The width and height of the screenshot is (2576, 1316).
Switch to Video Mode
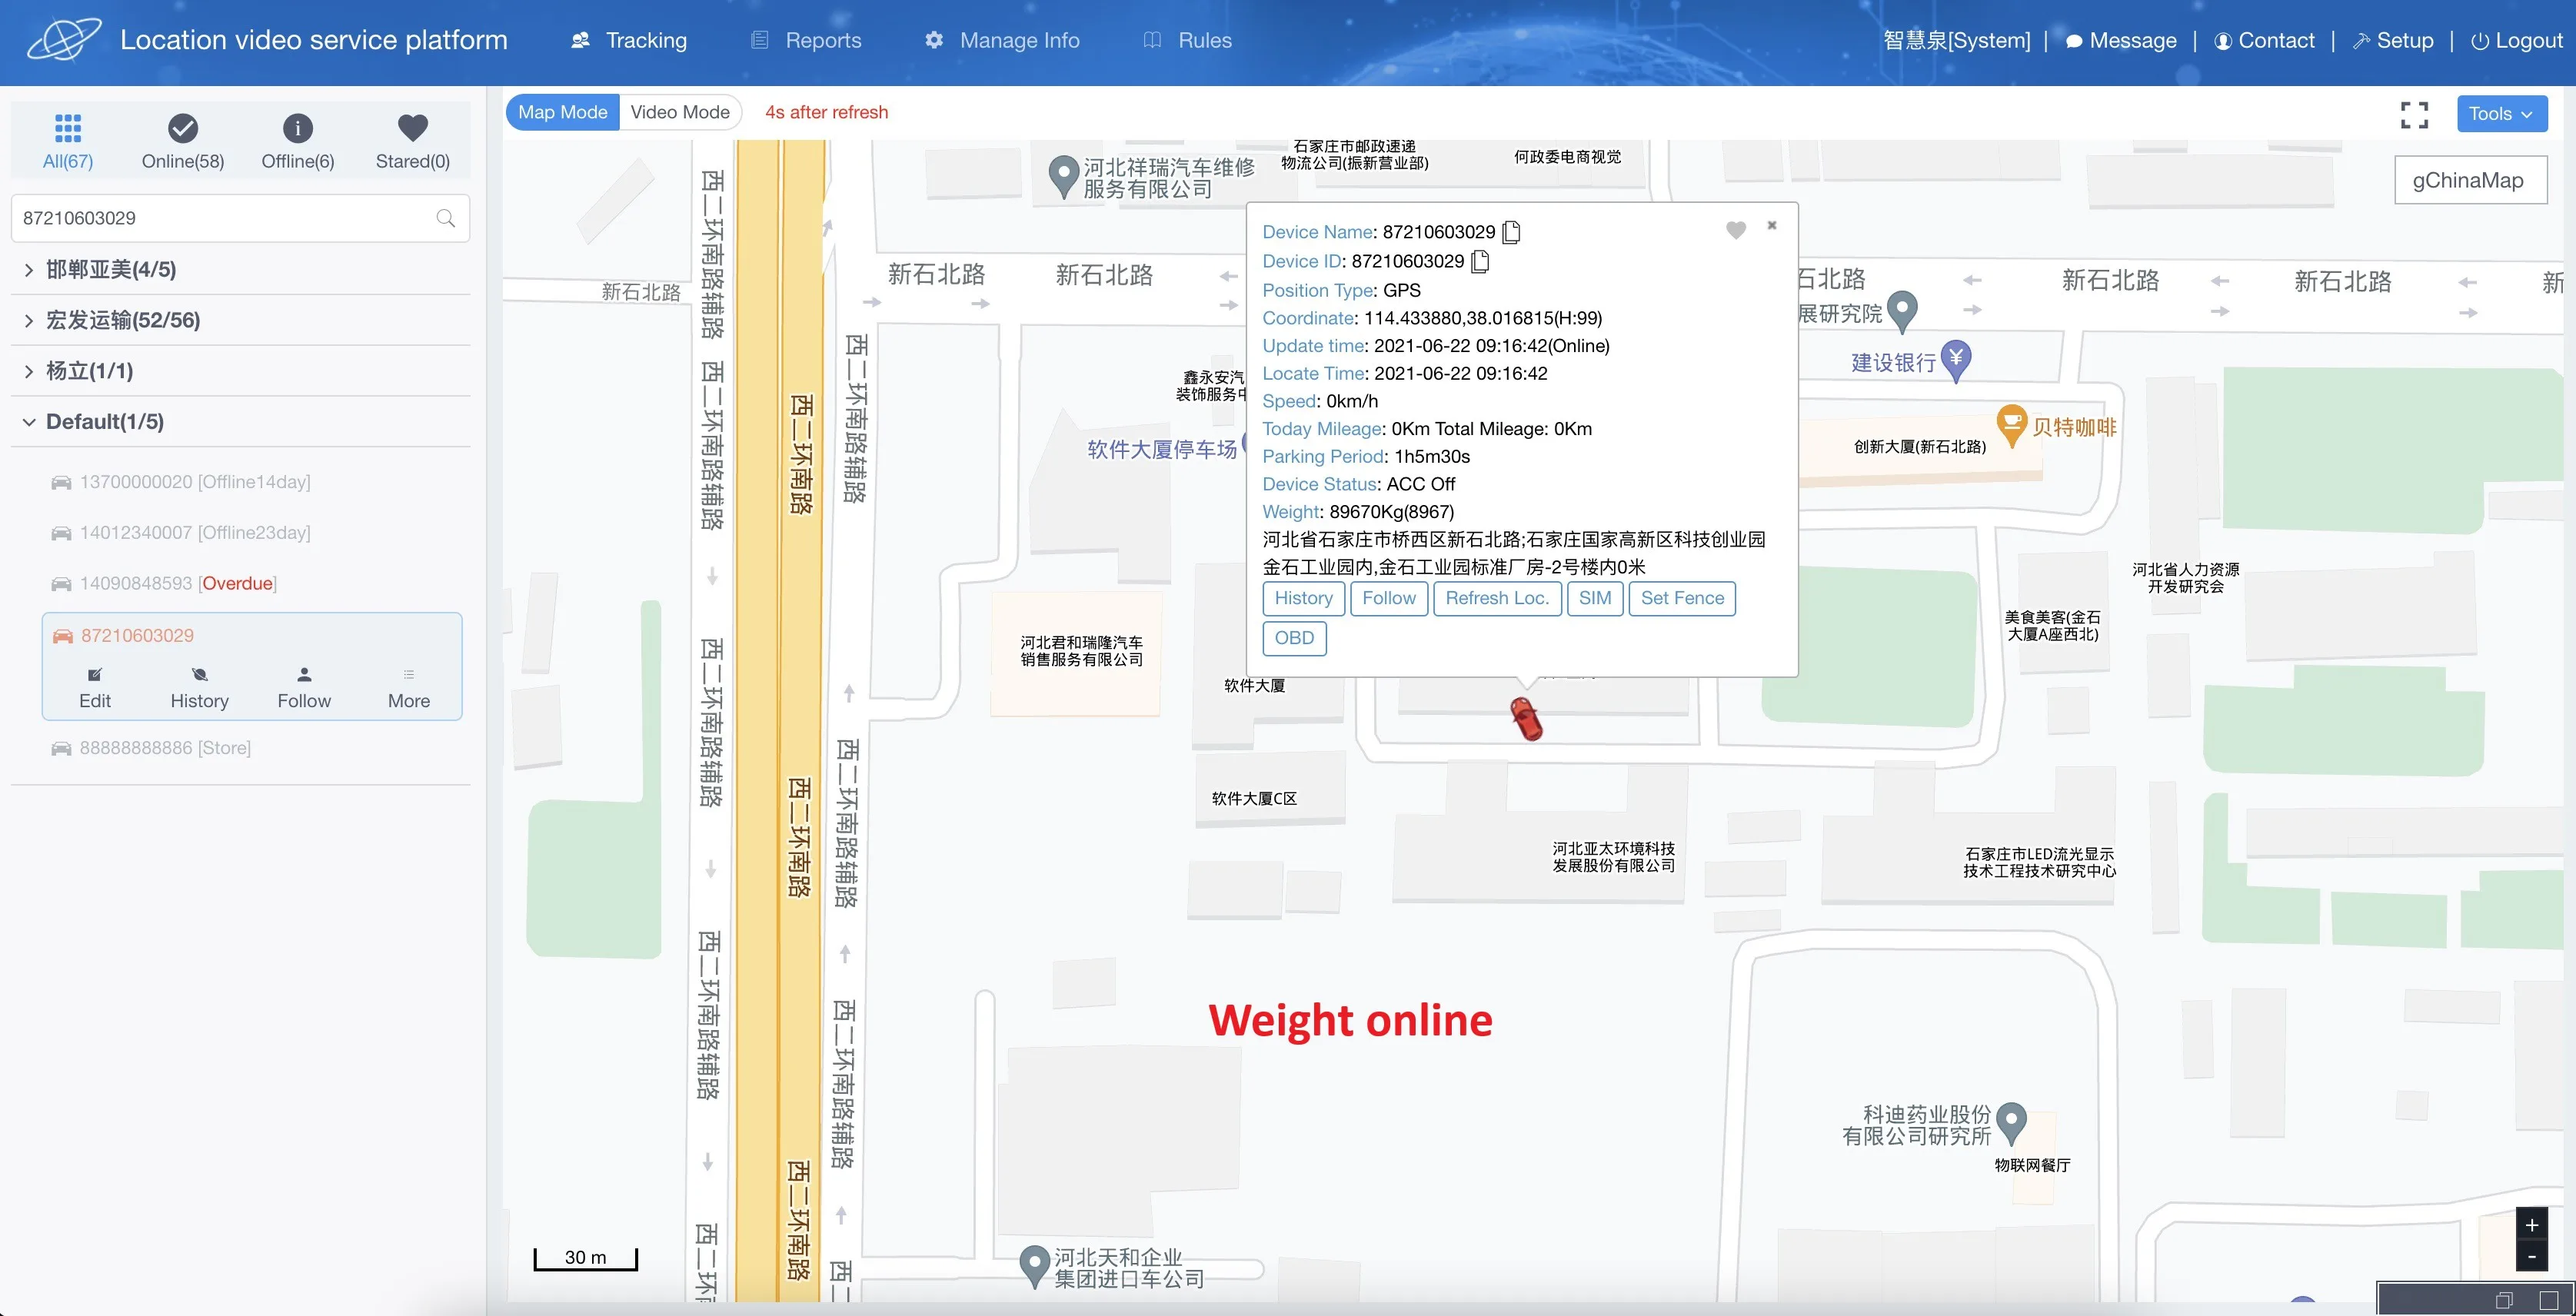pyautogui.click(x=680, y=112)
